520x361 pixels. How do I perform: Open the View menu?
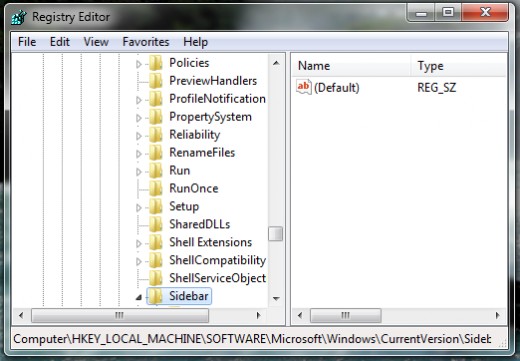(x=96, y=42)
